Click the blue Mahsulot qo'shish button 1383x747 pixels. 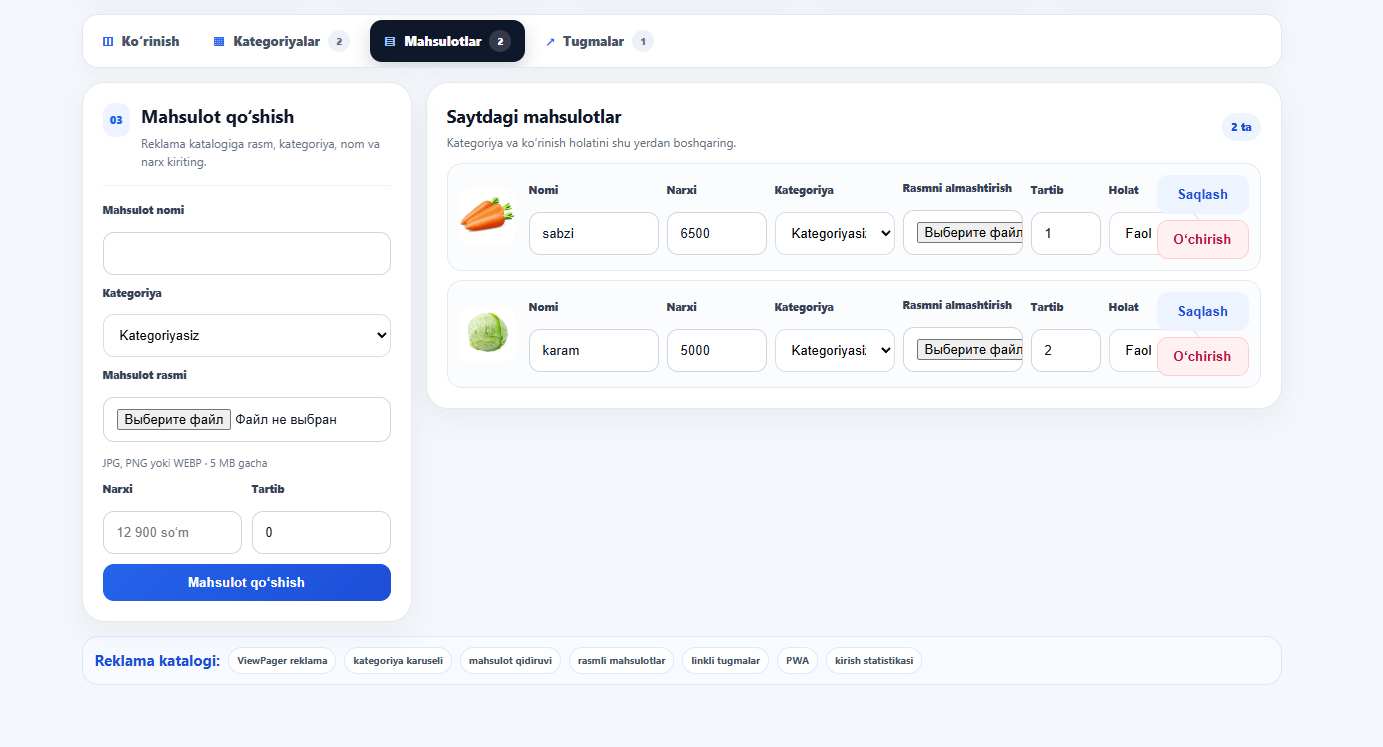247,582
